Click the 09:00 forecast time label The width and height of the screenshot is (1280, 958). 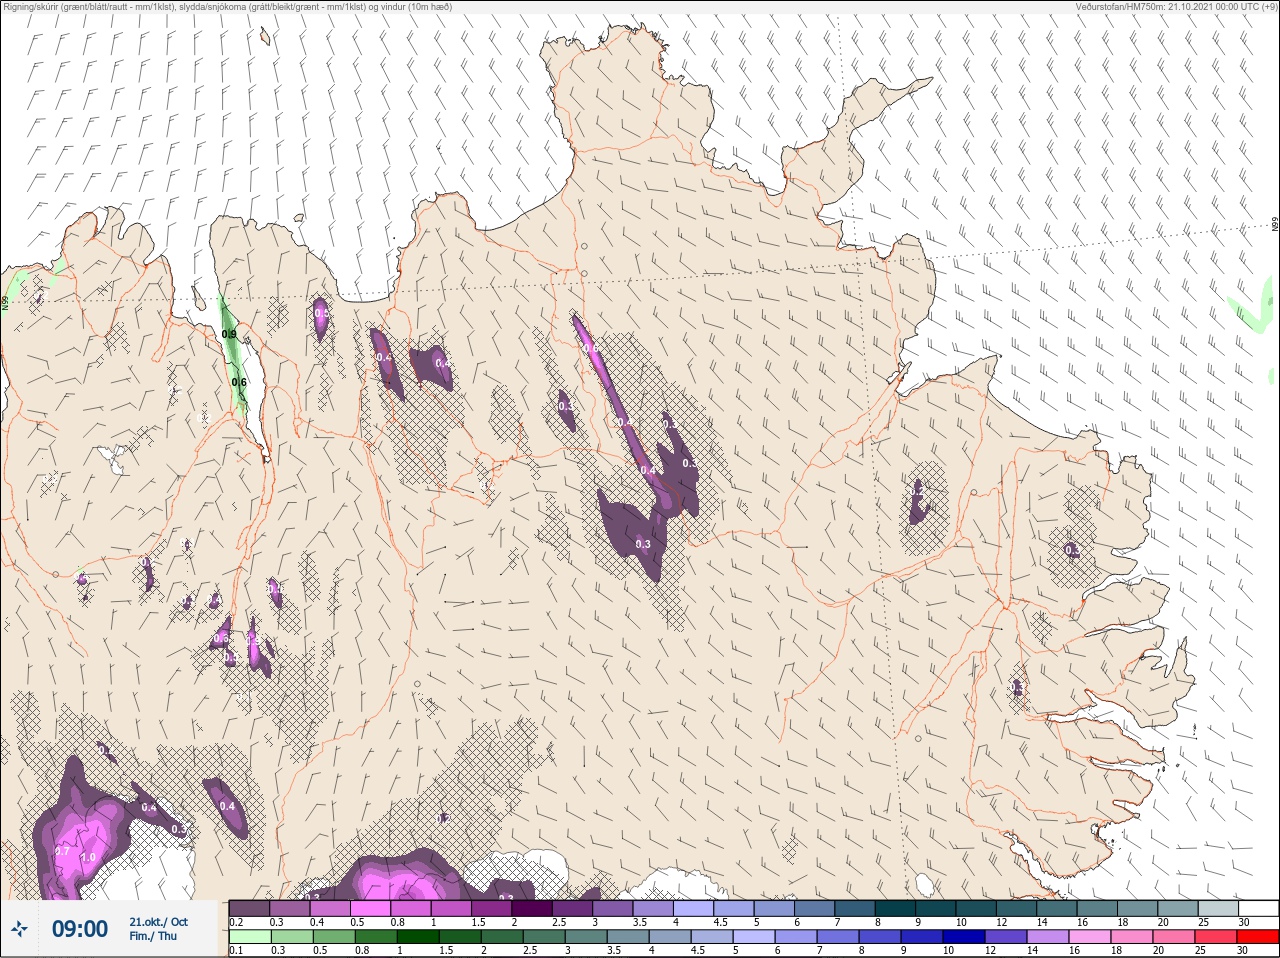tap(80, 929)
